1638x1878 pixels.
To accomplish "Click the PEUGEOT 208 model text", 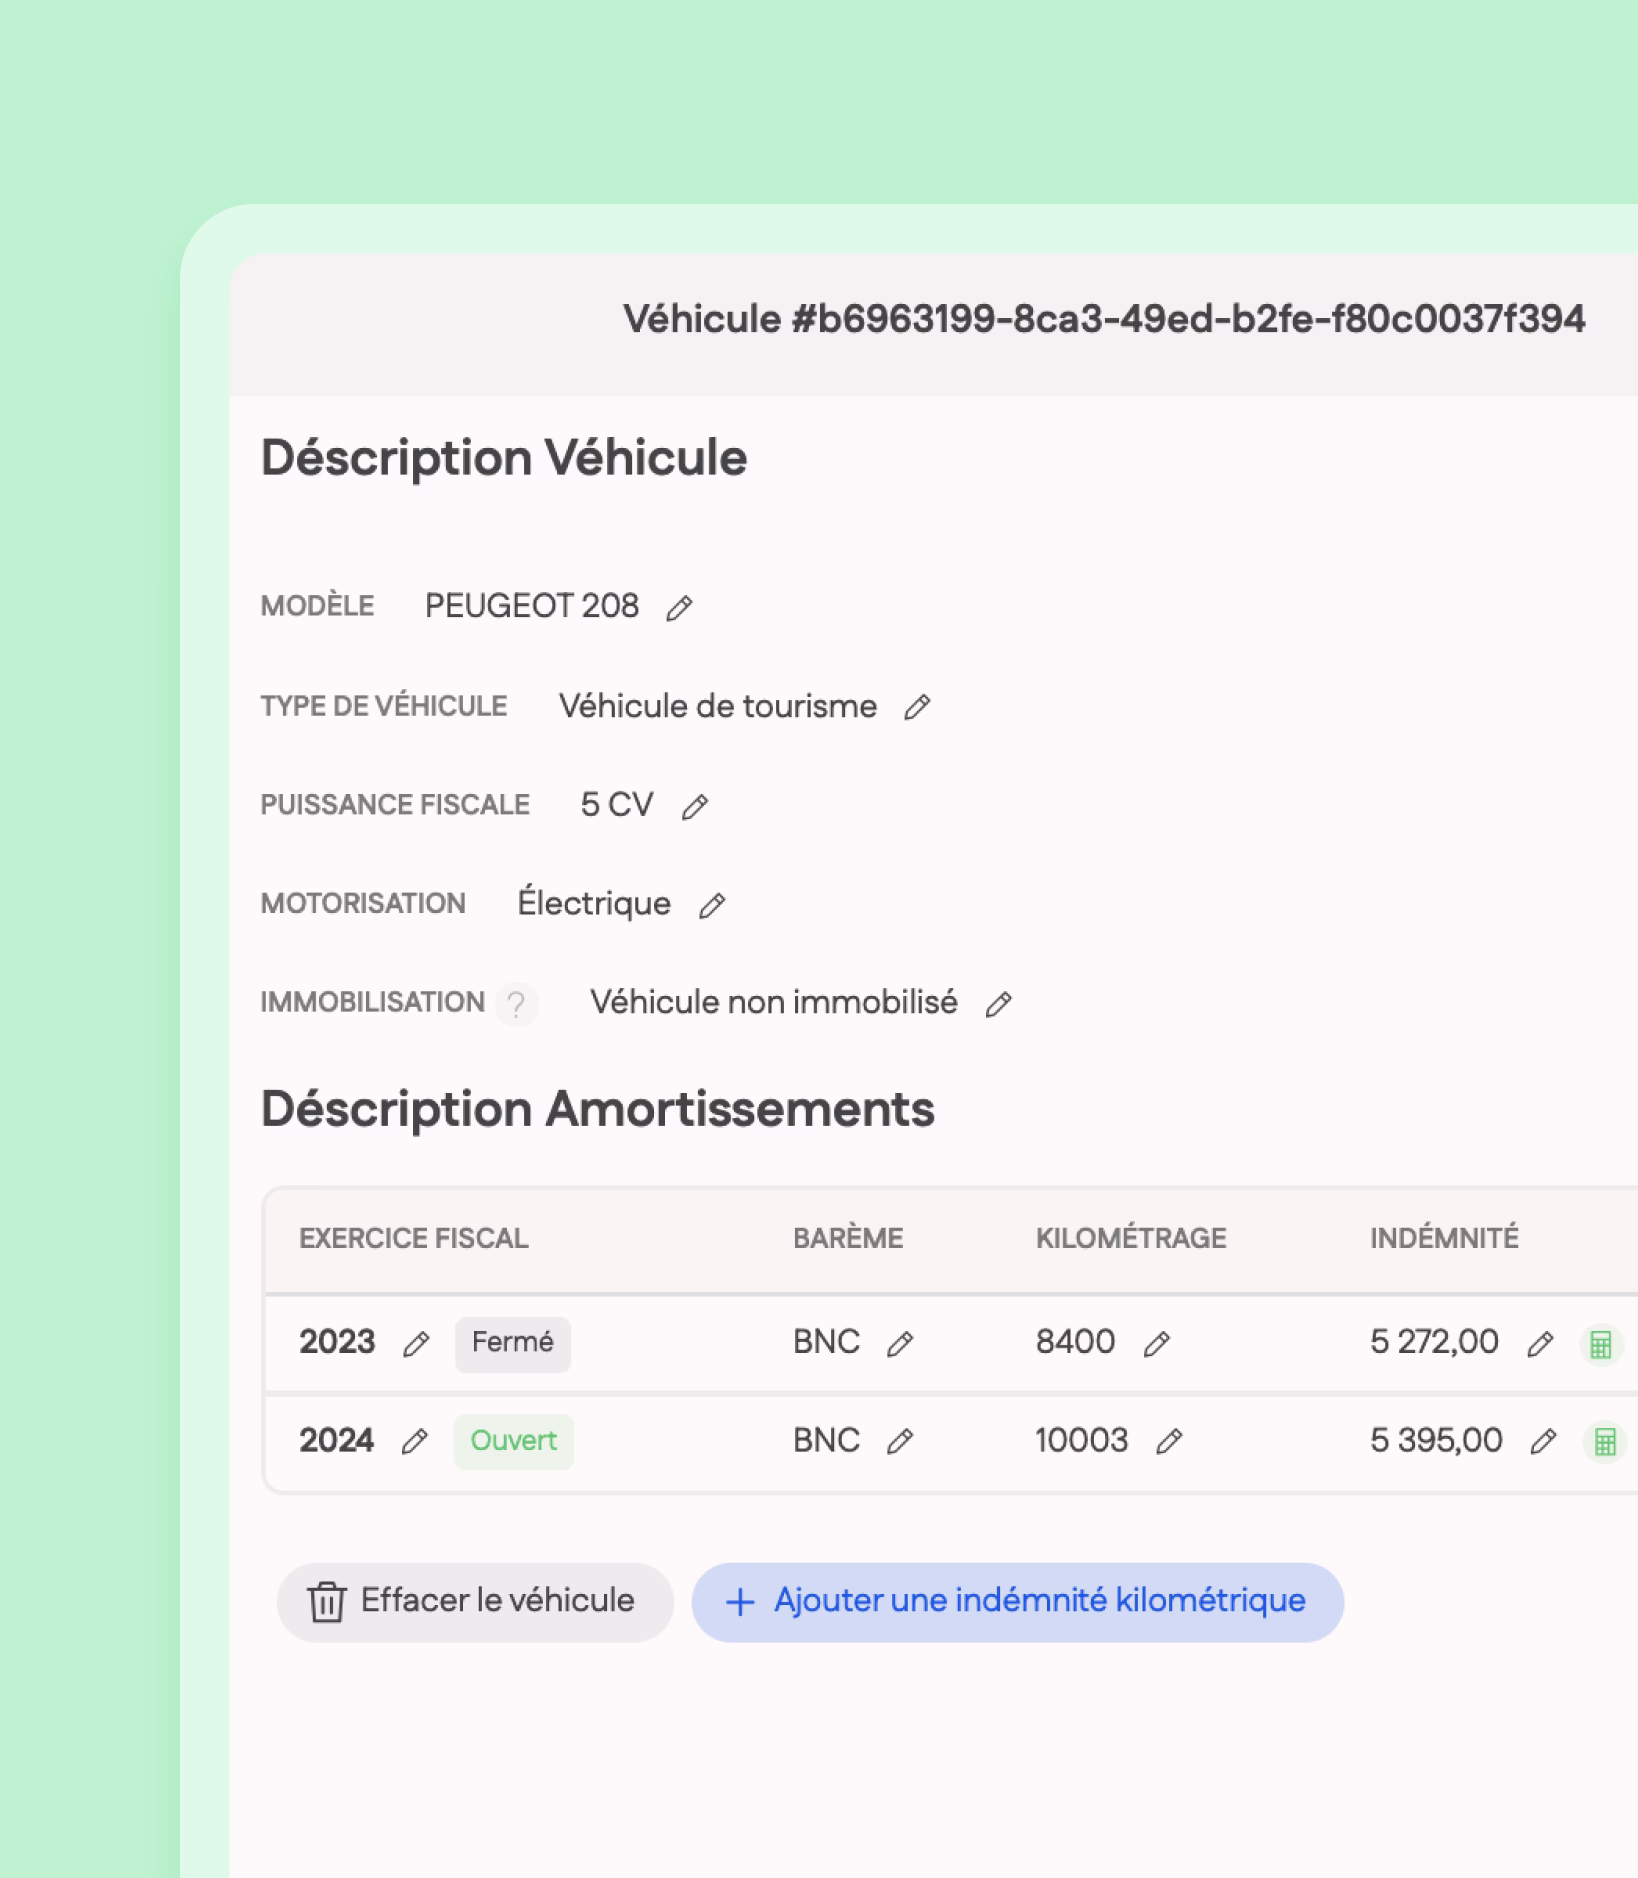I will (x=532, y=606).
